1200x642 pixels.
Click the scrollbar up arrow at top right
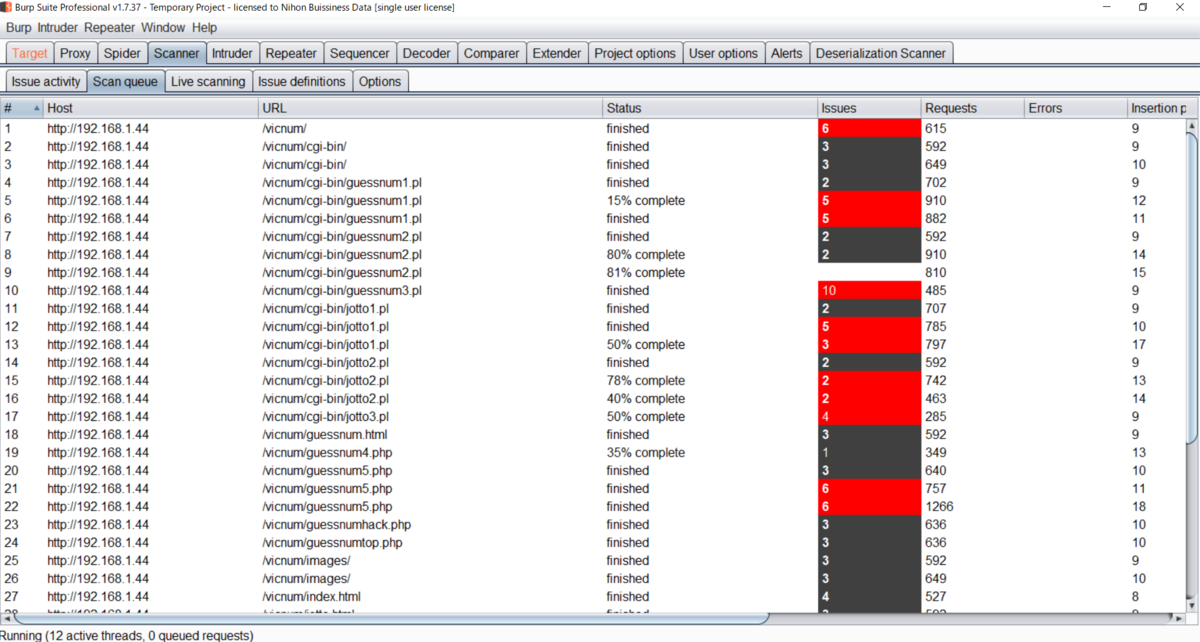[1193, 125]
